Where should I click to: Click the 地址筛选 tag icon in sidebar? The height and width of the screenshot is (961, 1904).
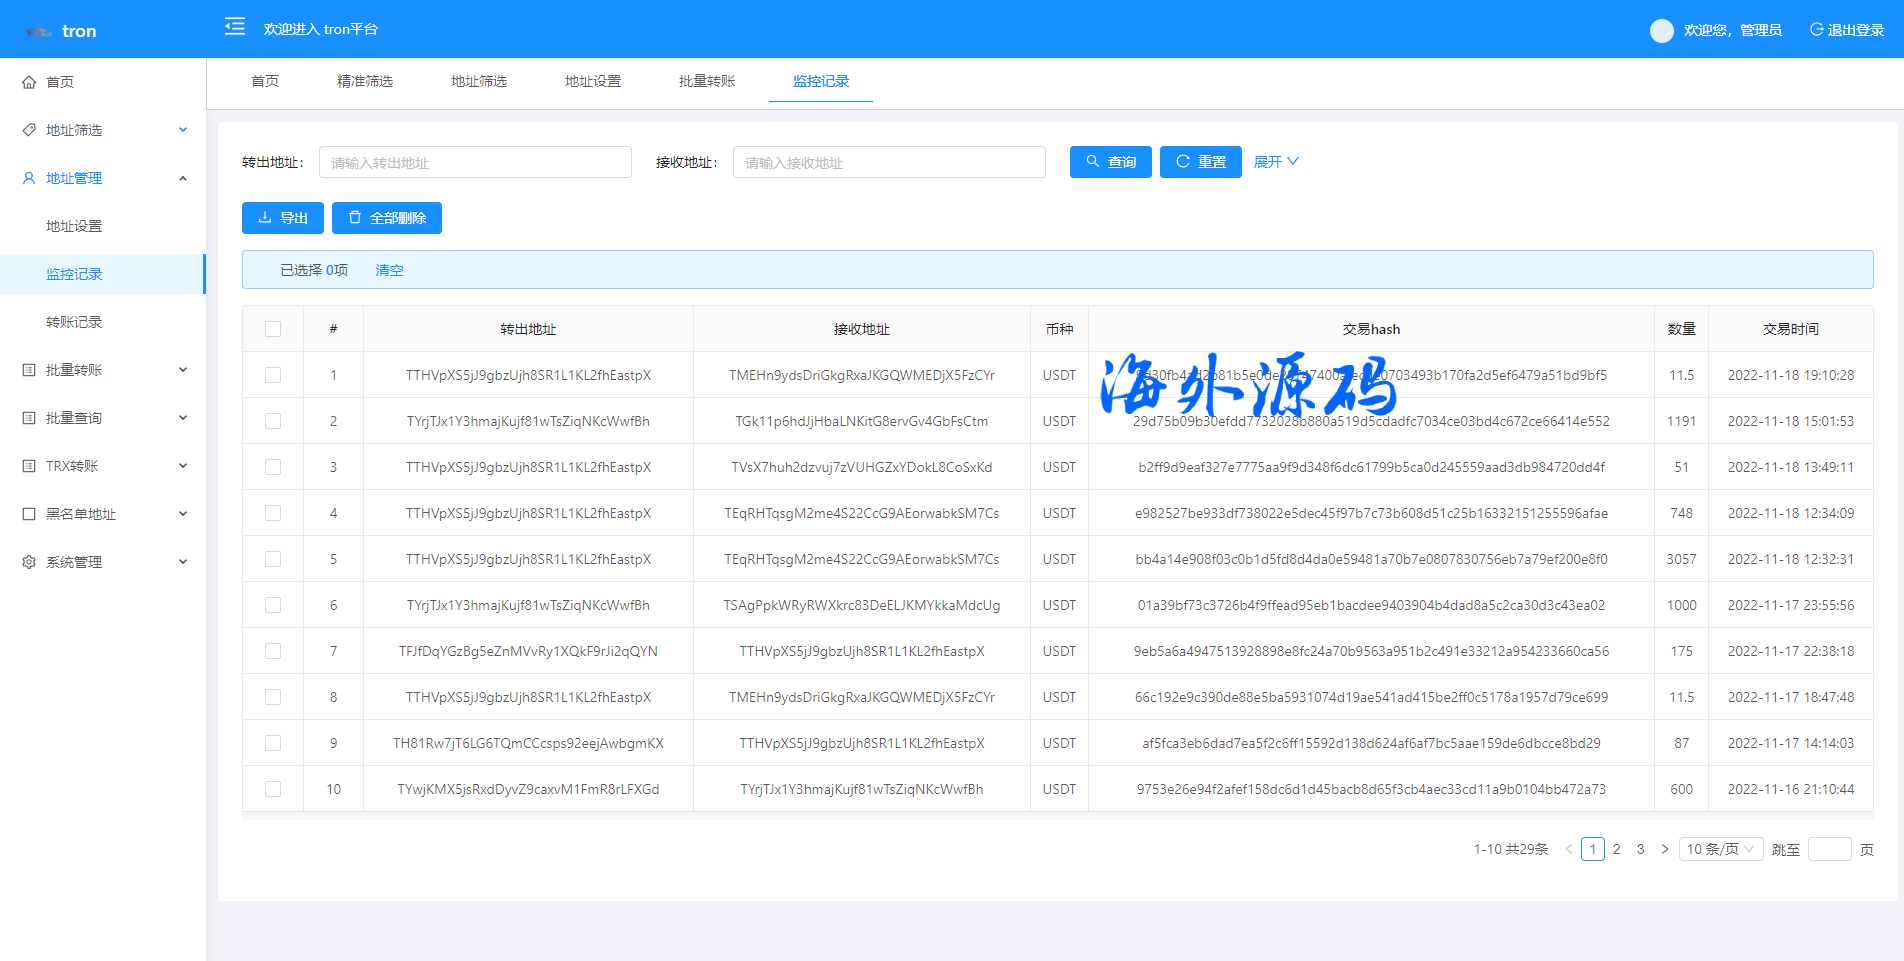pyautogui.click(x=29, y=130)
